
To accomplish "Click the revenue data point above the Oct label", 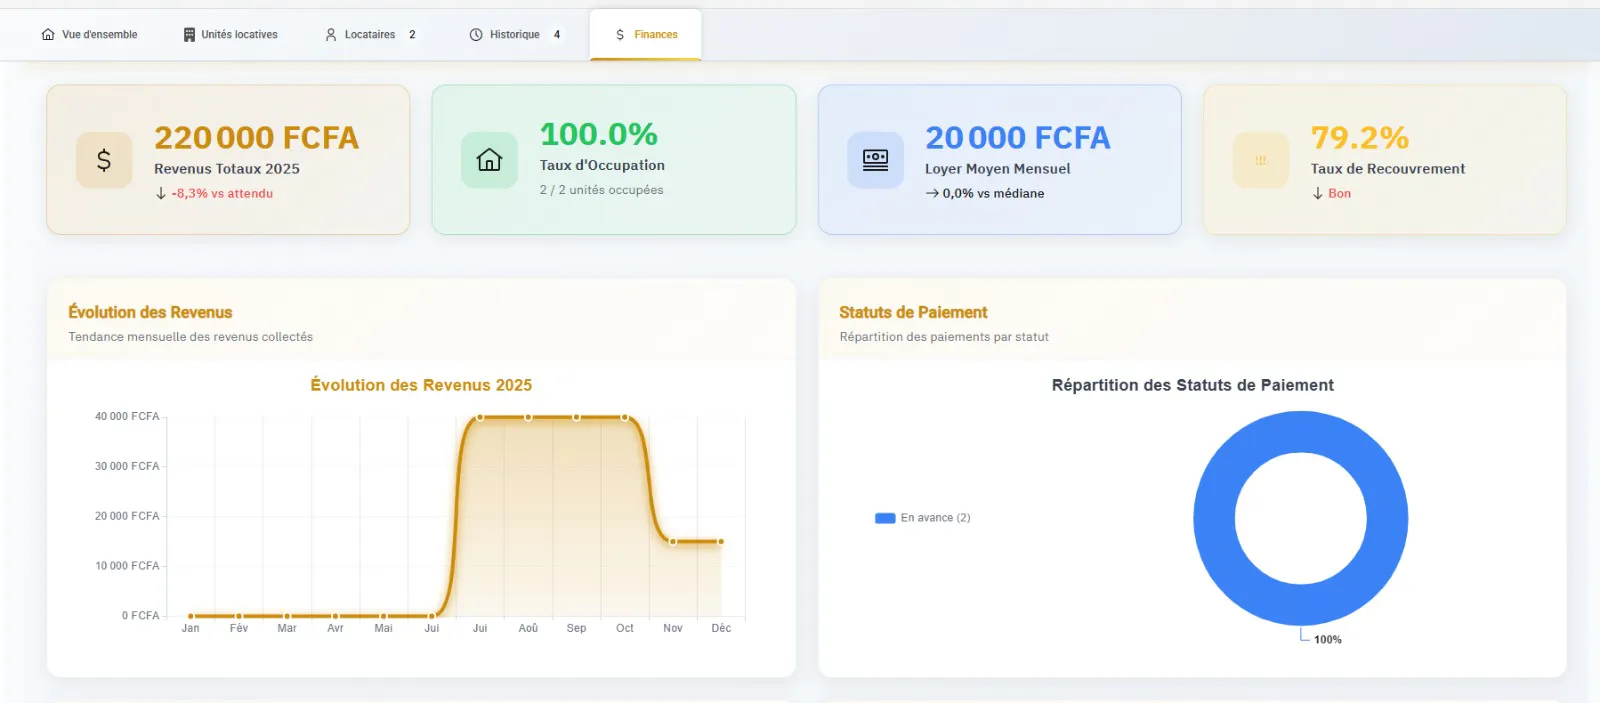I will [625, 417].
